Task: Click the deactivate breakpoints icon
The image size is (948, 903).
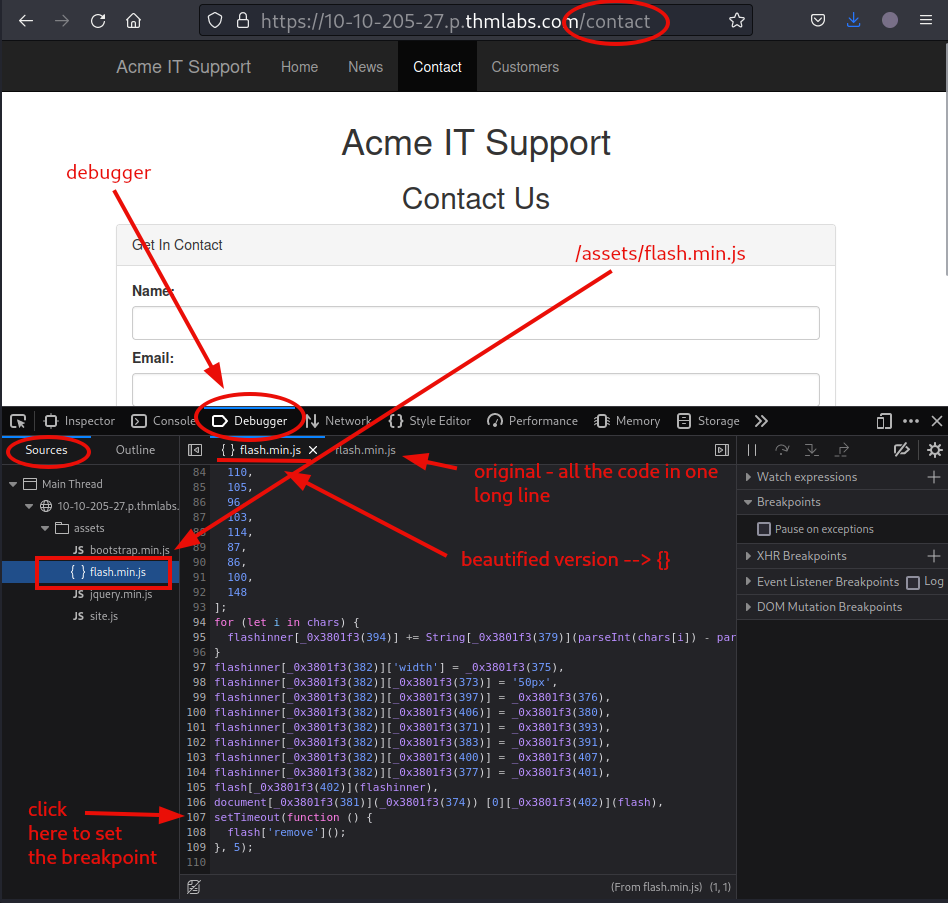Action: 901,450
